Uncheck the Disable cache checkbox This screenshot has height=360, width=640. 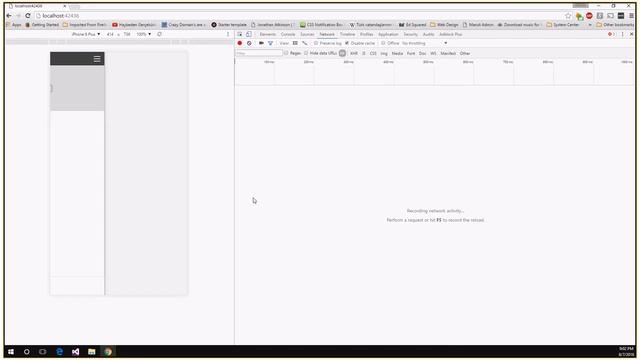coord(347,43)
